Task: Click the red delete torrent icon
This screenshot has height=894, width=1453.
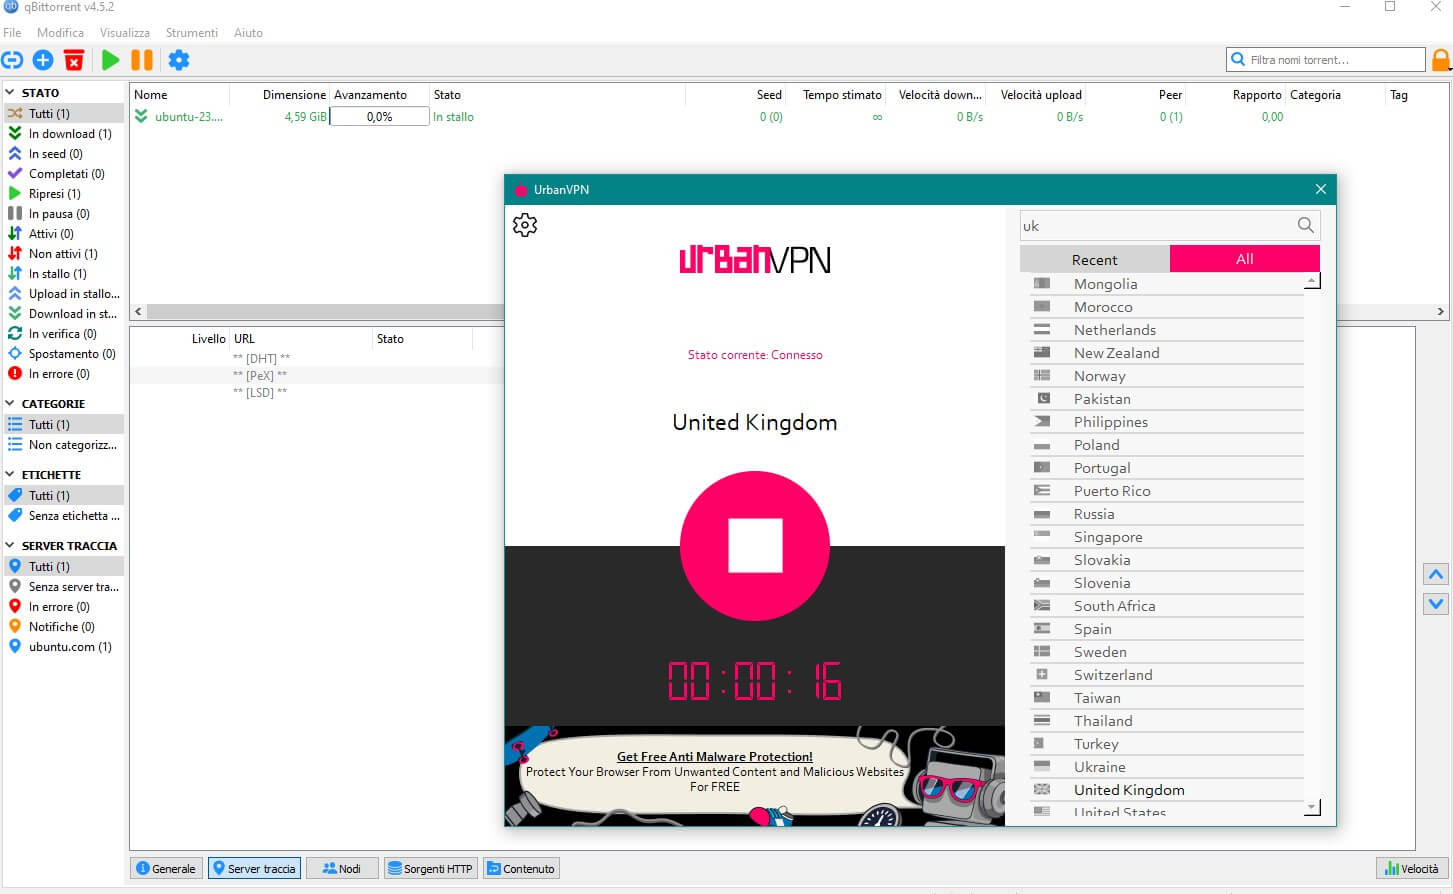Action: click(74, 60)
